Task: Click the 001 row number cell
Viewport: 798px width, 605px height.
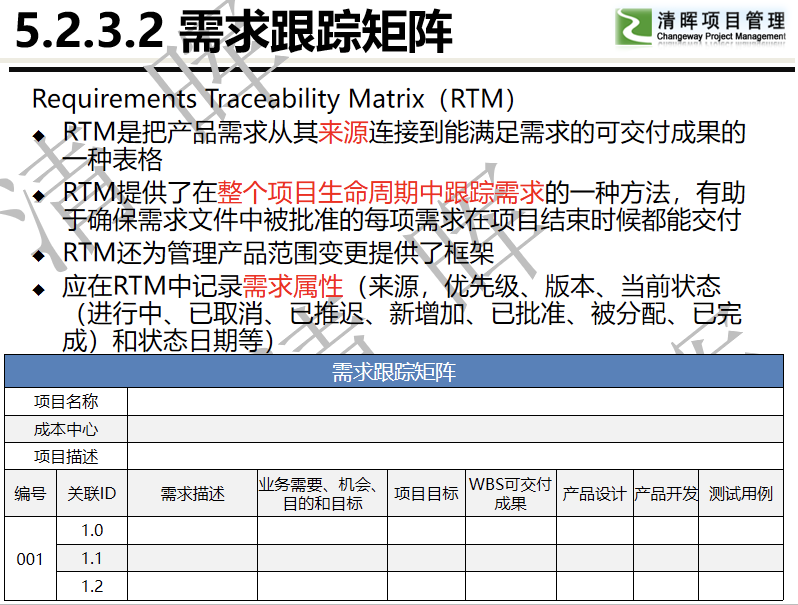Action: pos(30,559)
